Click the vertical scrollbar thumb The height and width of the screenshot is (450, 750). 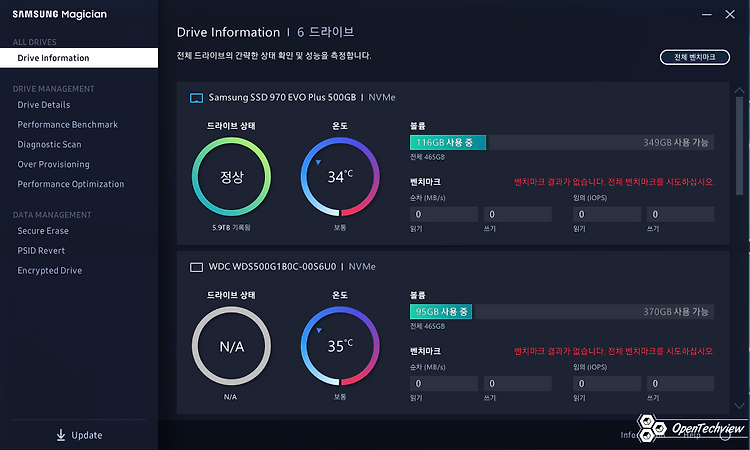coord(739,145)
